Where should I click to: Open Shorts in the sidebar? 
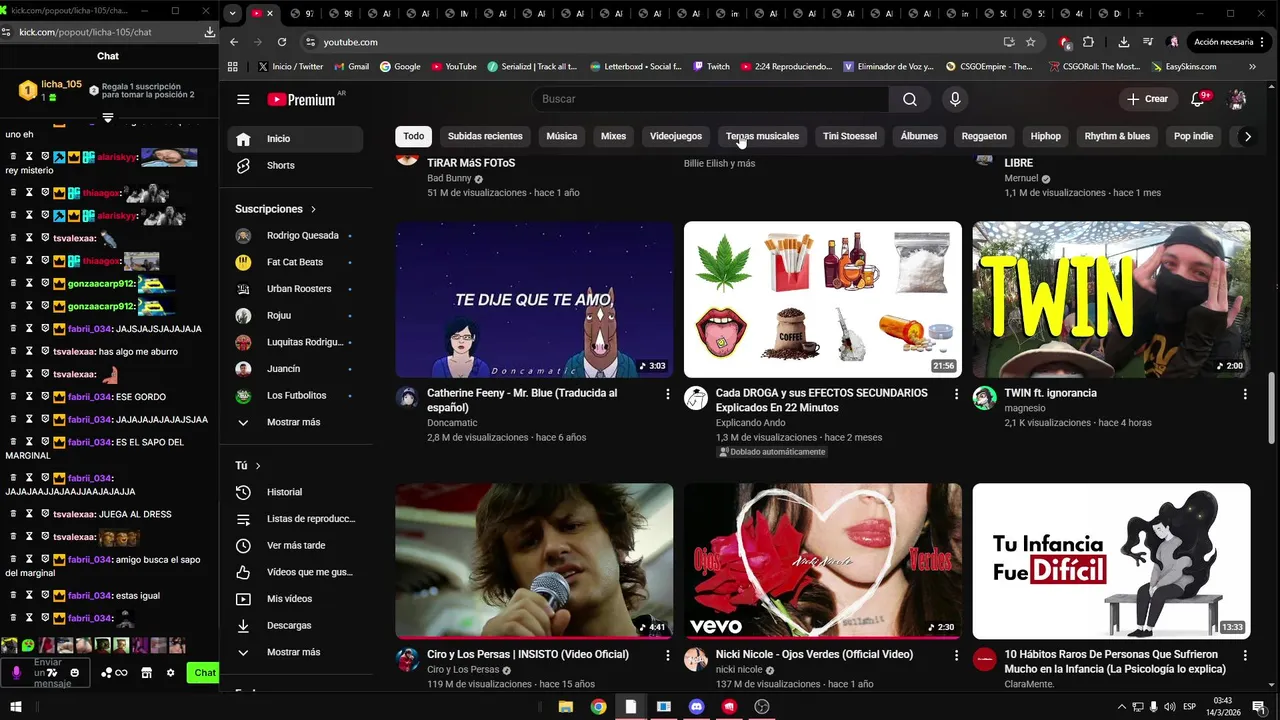click(x=296, y=165)
